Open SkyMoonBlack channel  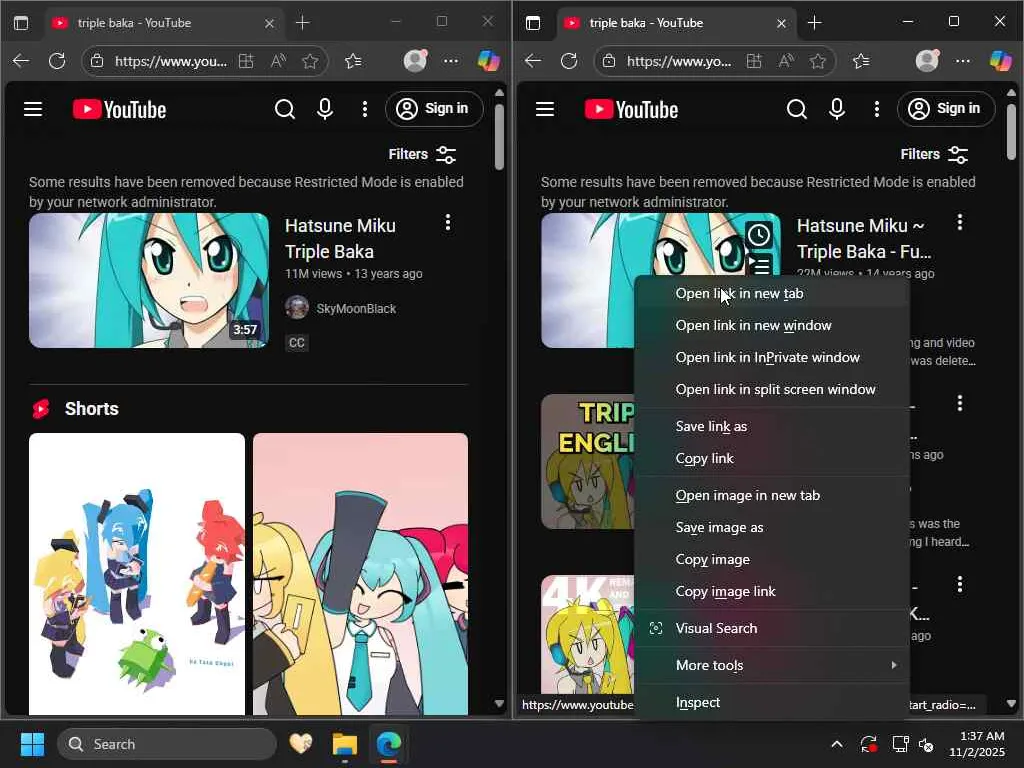tap(356, 309)
